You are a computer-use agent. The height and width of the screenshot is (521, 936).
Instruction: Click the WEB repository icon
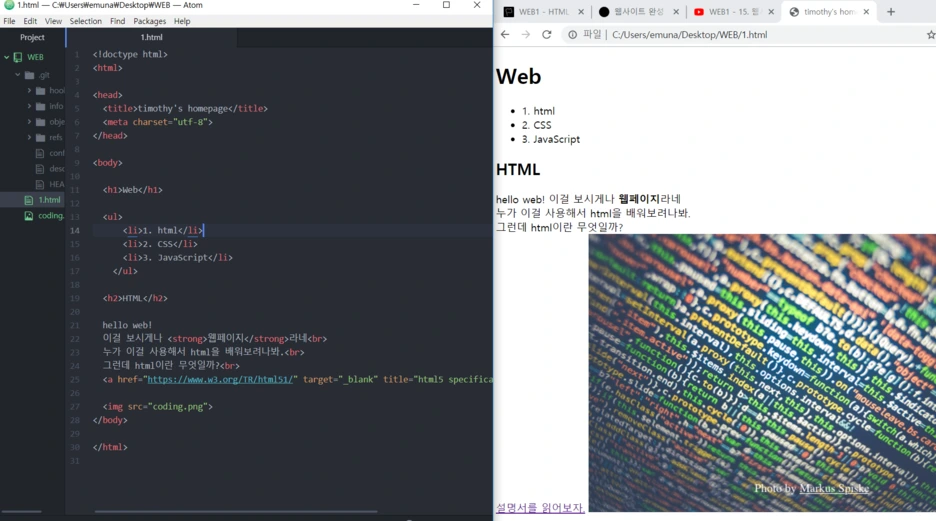[18, 57]
